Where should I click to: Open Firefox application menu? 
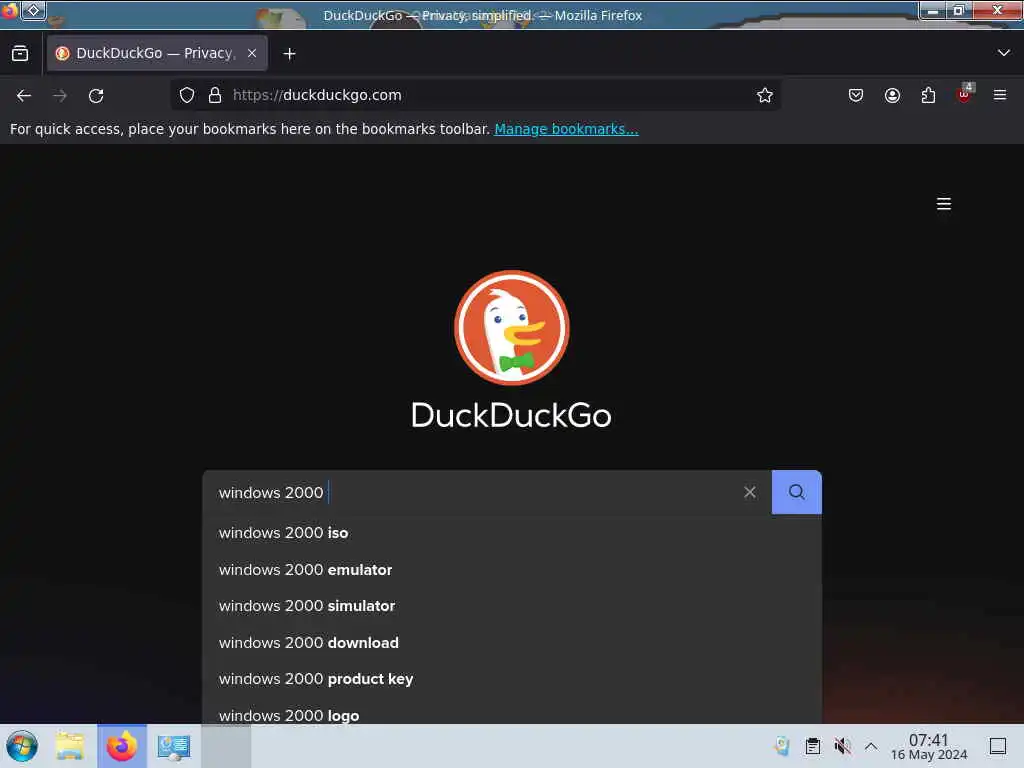click(x=1000, y=95)
